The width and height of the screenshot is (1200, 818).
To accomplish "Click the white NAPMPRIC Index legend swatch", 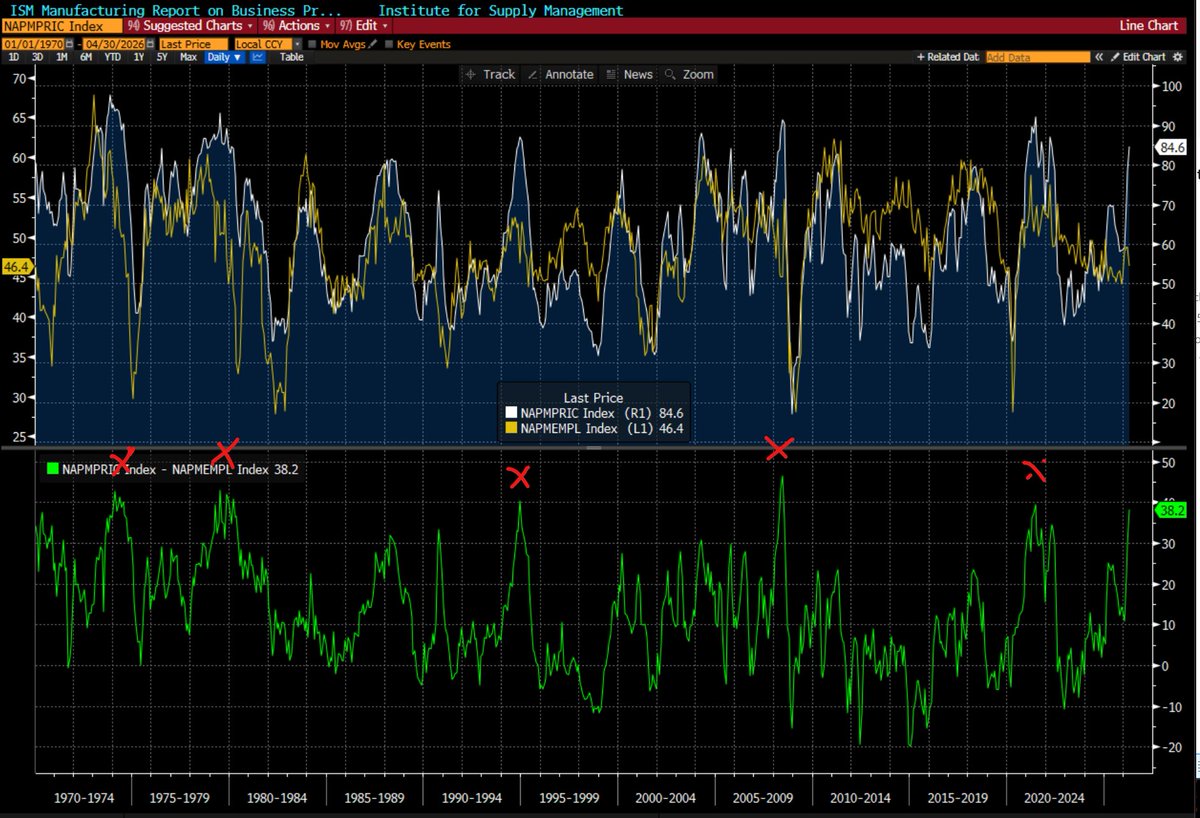I will 512,412.
